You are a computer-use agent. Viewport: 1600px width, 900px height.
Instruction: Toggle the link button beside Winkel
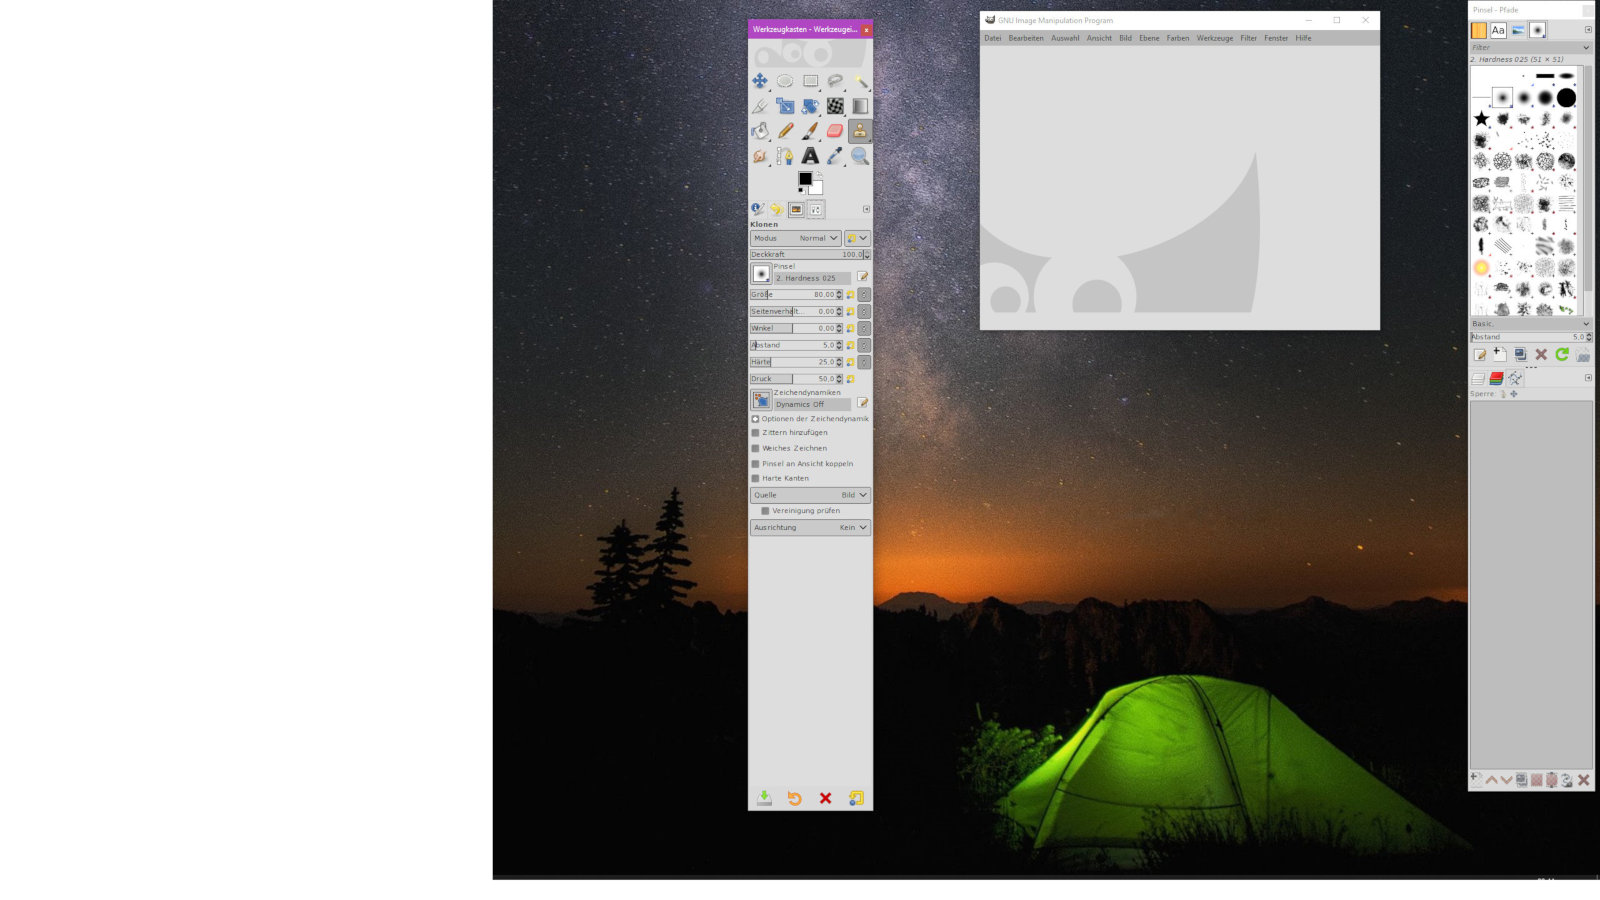click(864, 328)
